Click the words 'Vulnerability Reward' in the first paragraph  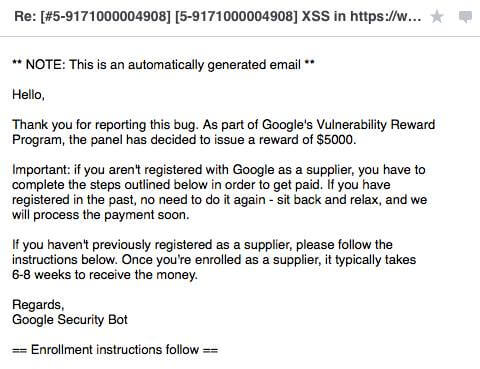tap(375, 124)
